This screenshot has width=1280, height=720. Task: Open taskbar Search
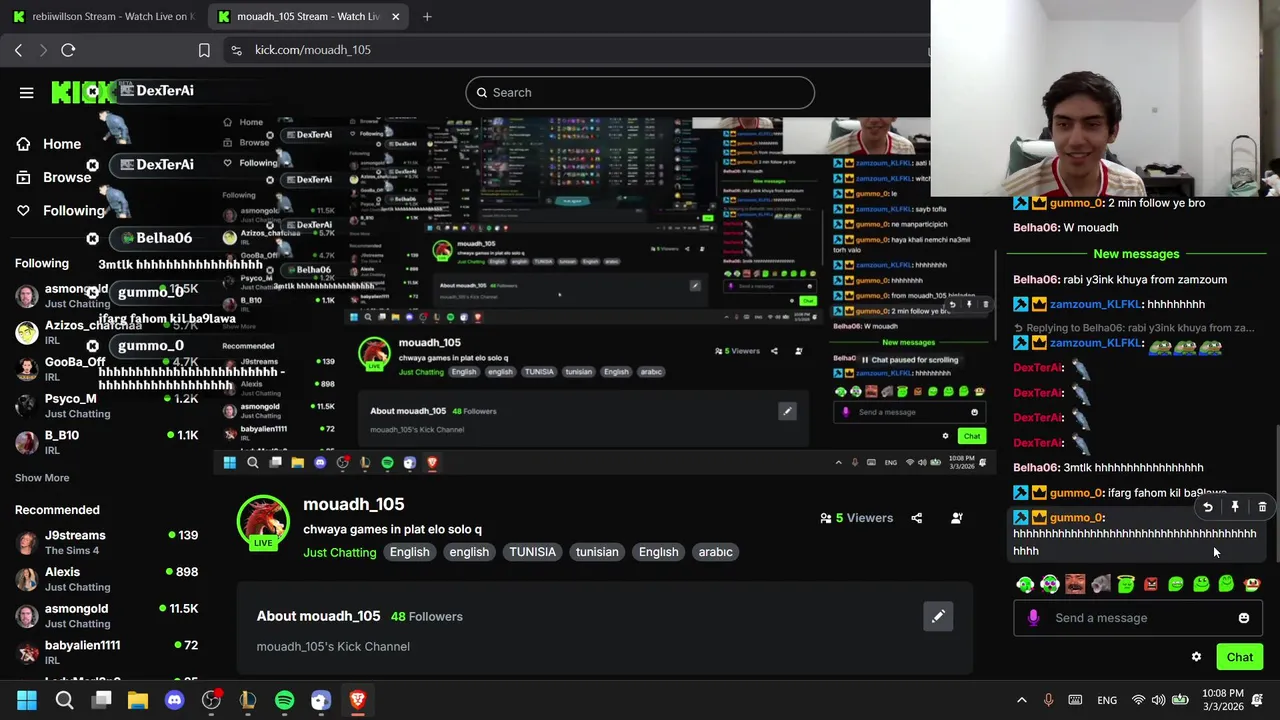pyautogui.click(x=64, y=700)
